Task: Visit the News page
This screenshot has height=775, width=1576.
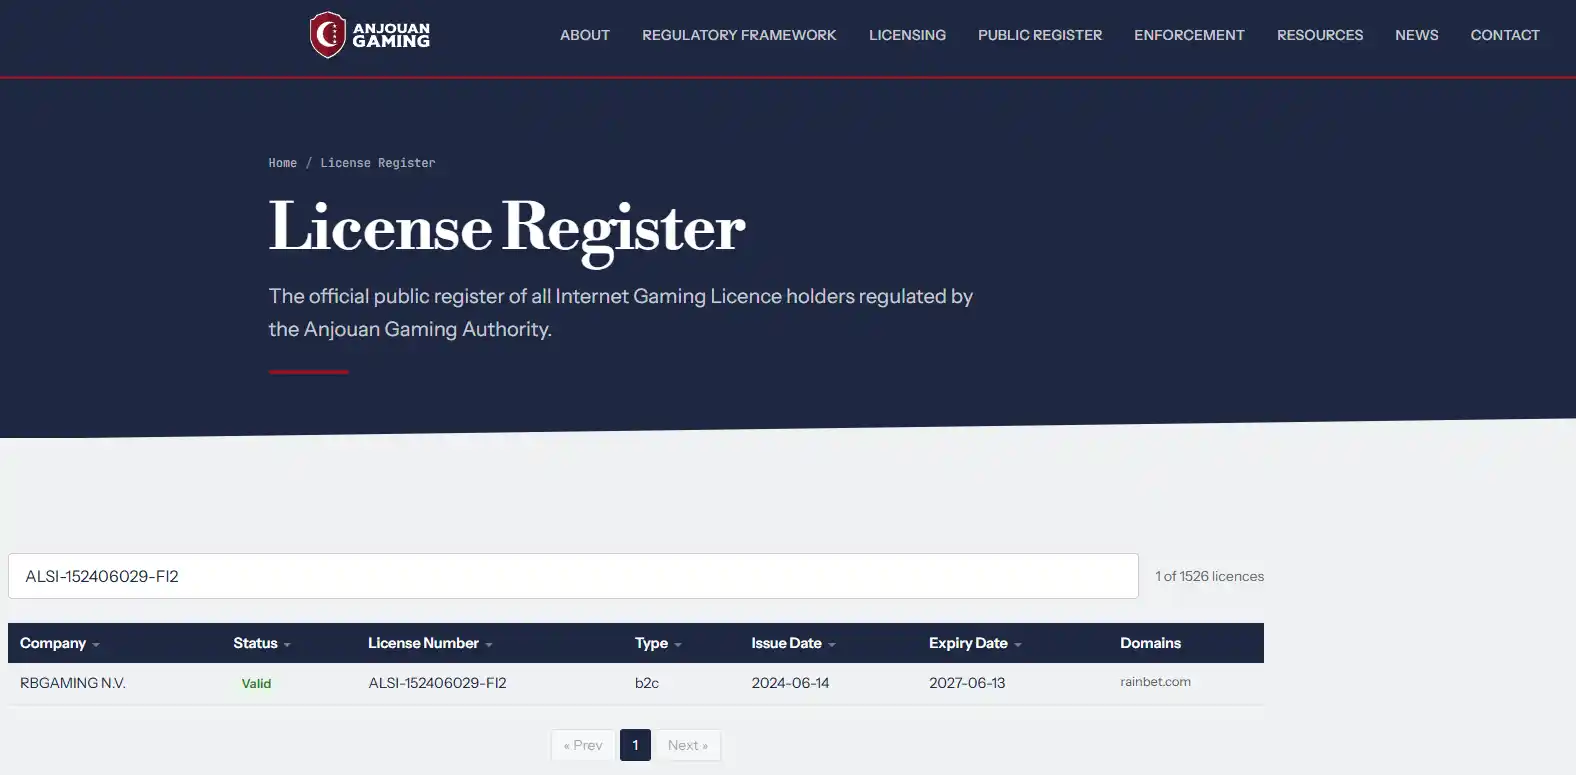Action: point(1417,35)
